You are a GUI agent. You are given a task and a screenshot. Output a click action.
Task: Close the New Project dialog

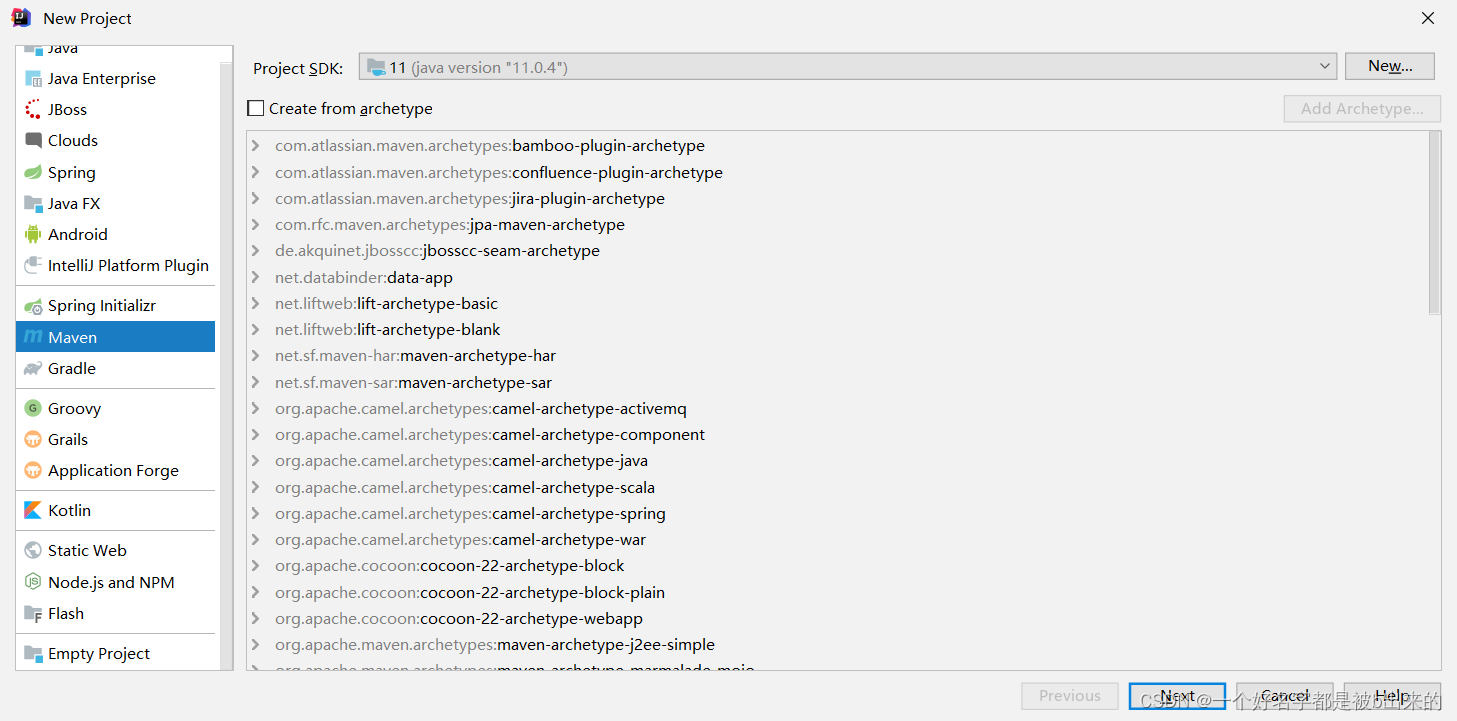pyautogui.click(x=1428, y=18)
